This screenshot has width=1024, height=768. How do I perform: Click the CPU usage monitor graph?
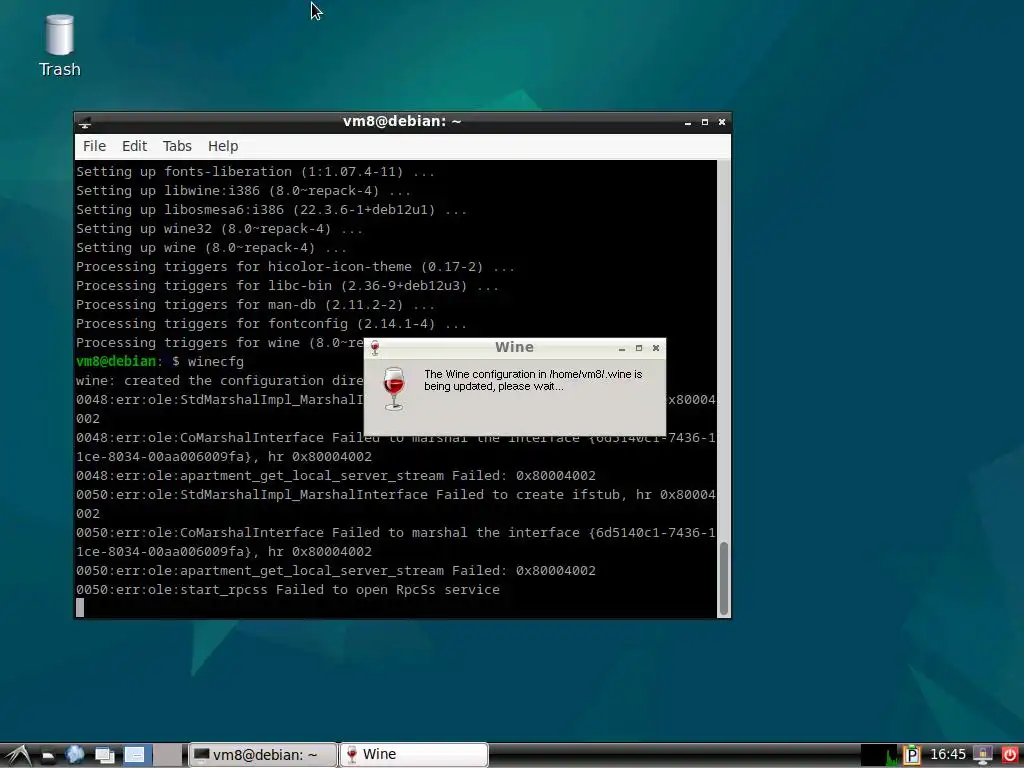pos(880,755)
